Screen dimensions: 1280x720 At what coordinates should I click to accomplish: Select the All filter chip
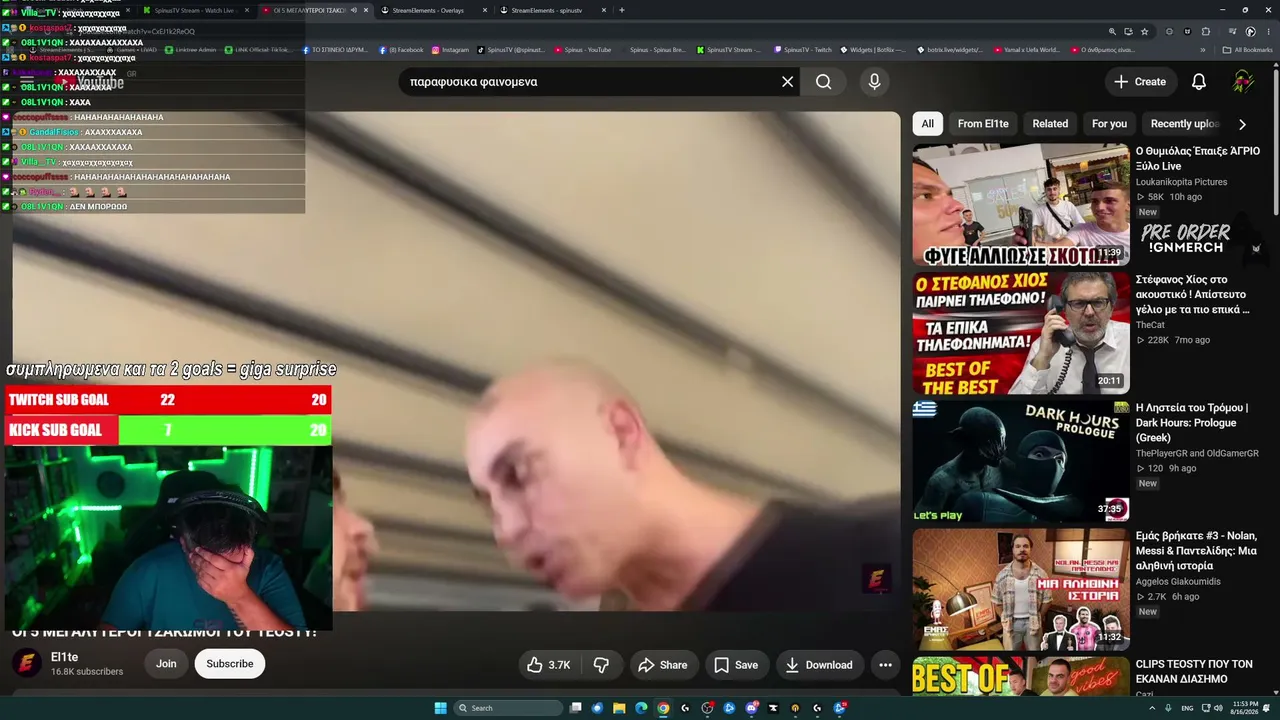[928, 124]
